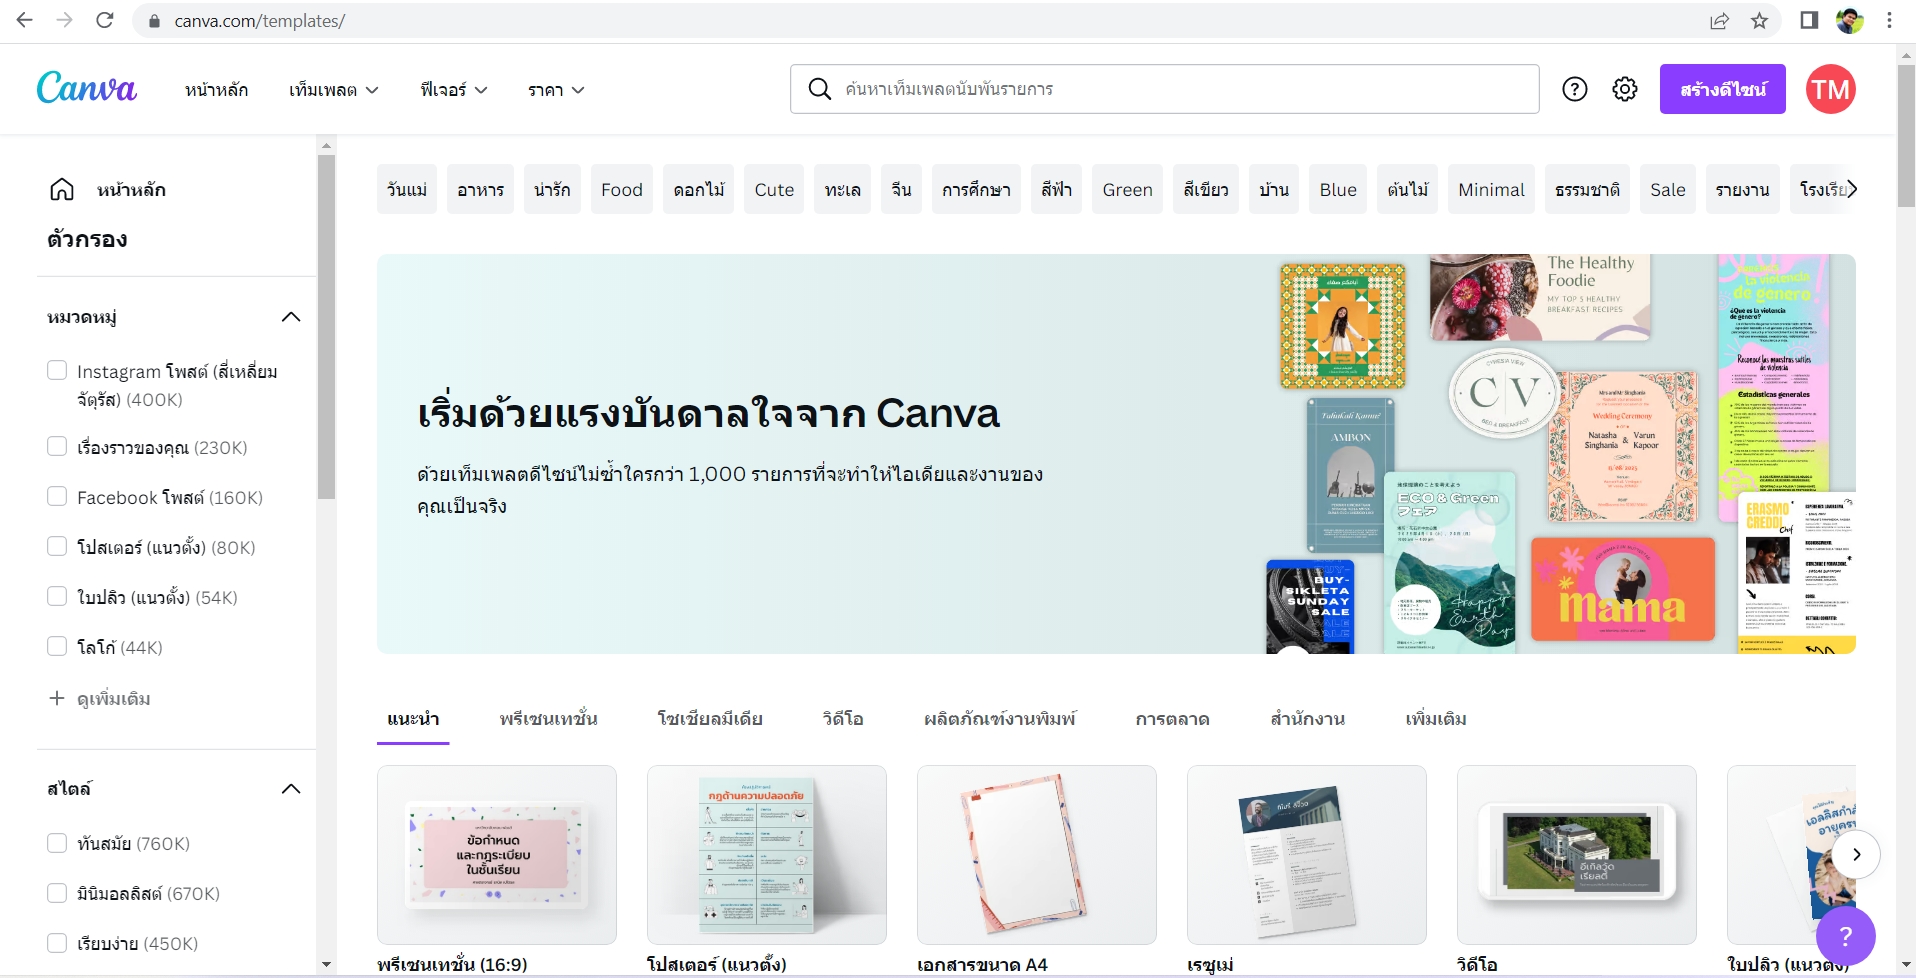The width and height of the screenshot is (1916, 978).
Task: Click Green tag chip
Action: tap(1127, 189)
